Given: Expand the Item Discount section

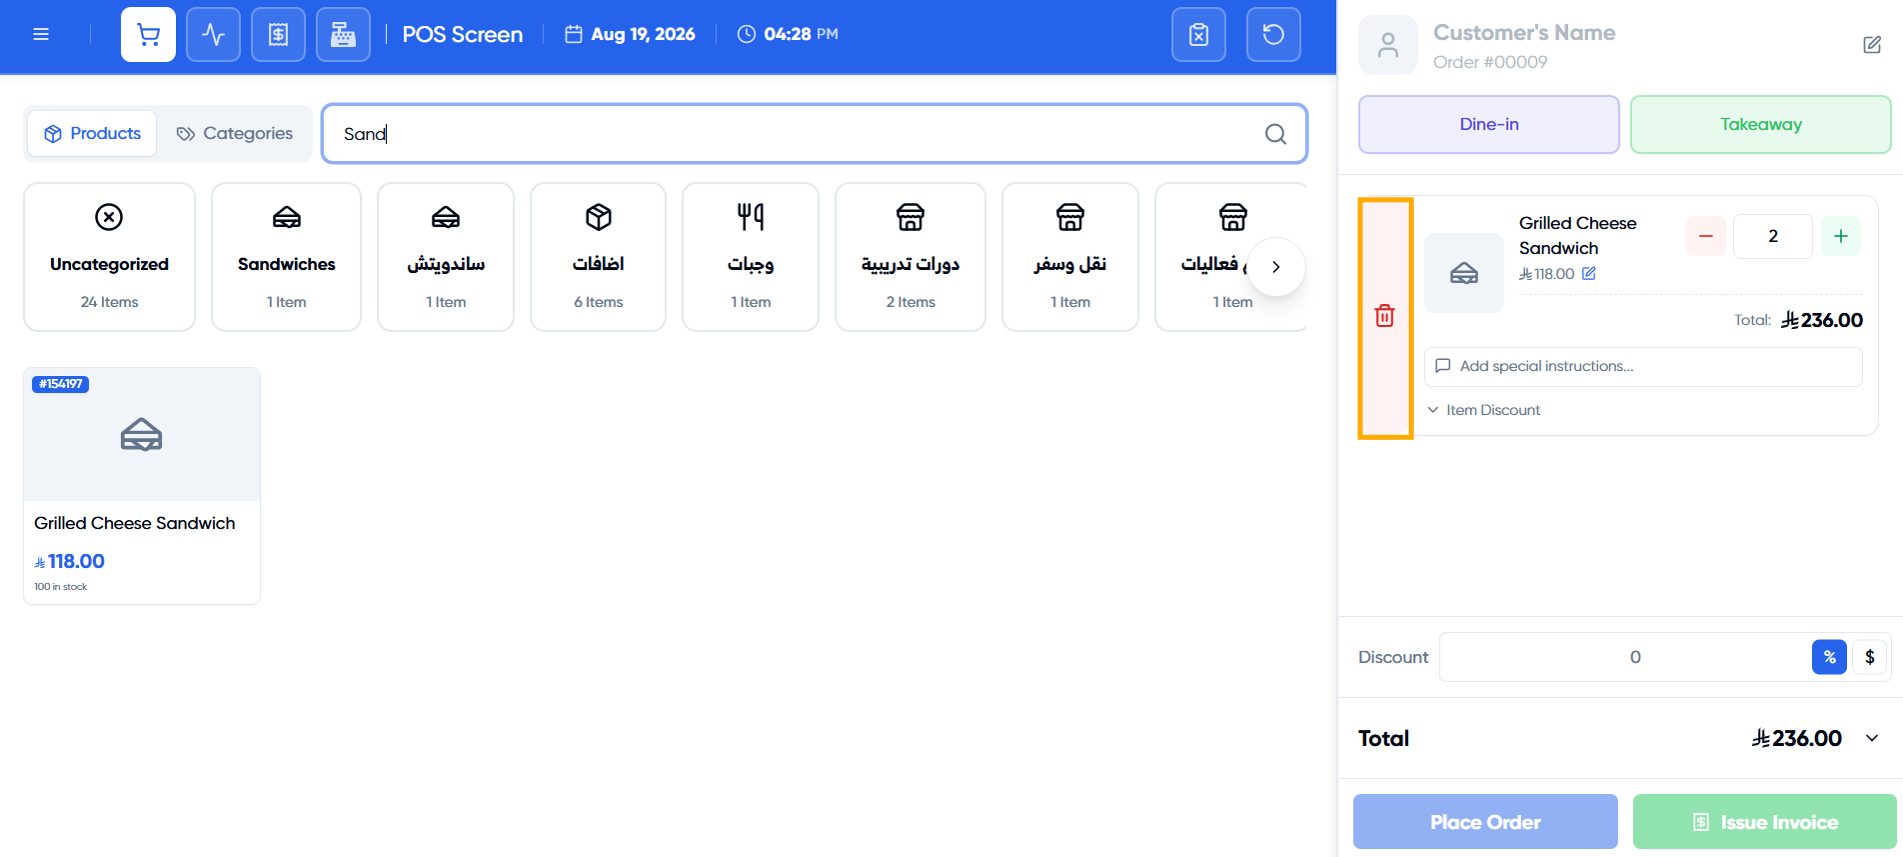Looking at the screenshot, I should click(1483, 410).
